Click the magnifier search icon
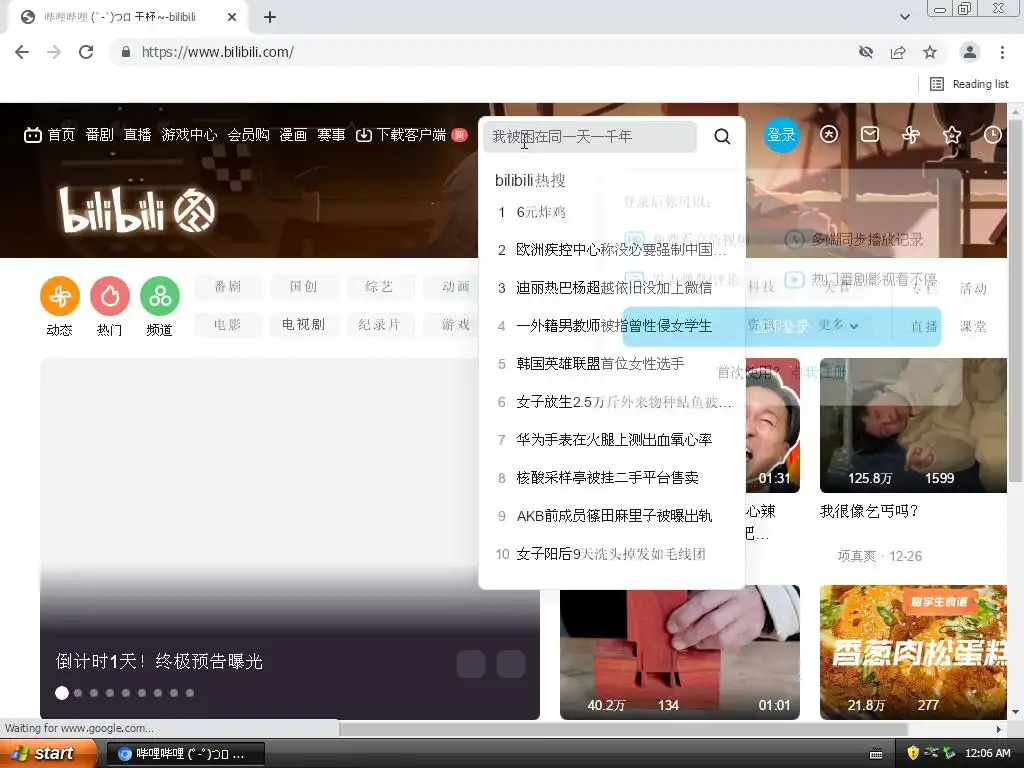This screenshot has width=1024, height=768. [x=722, y=136]
